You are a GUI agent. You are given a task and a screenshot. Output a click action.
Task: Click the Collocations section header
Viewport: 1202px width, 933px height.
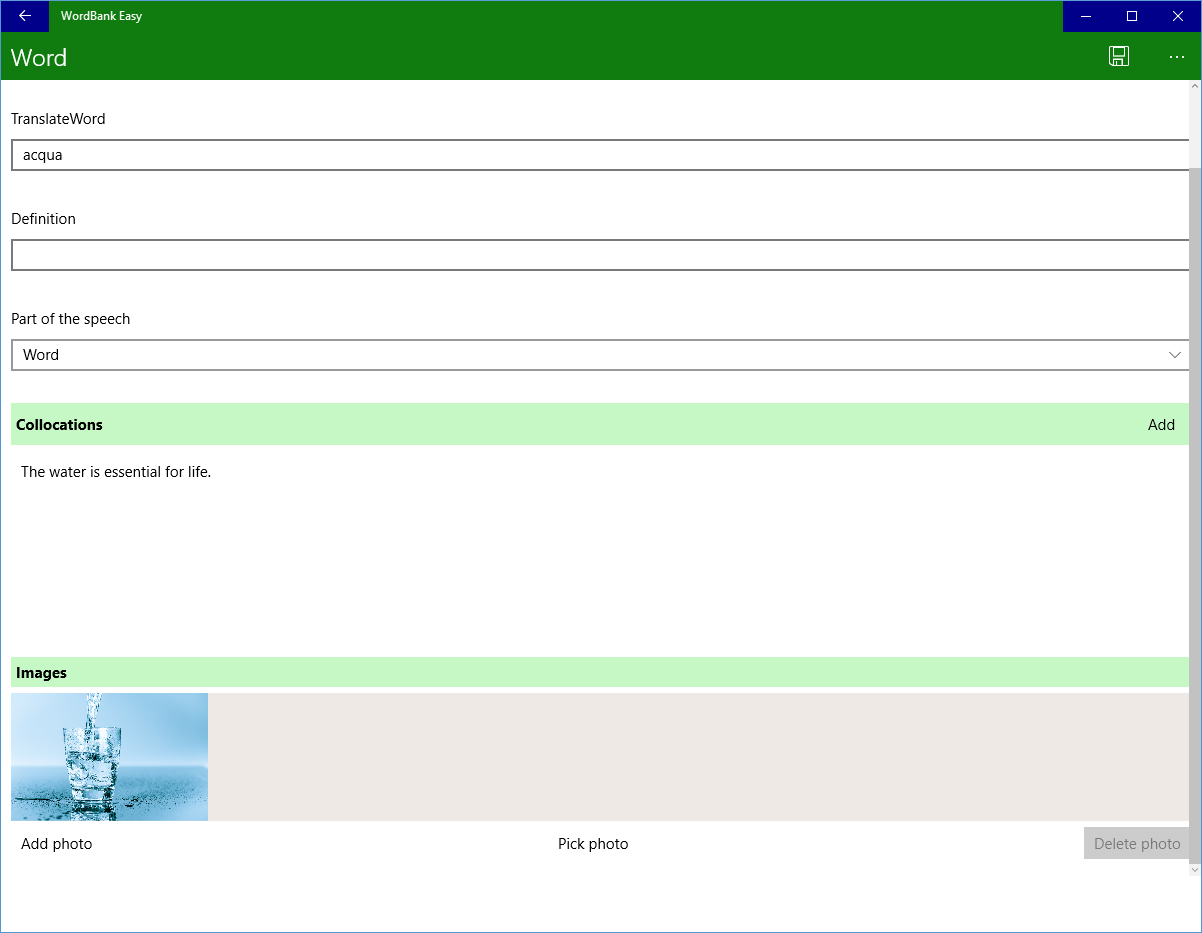coord(600,424)
